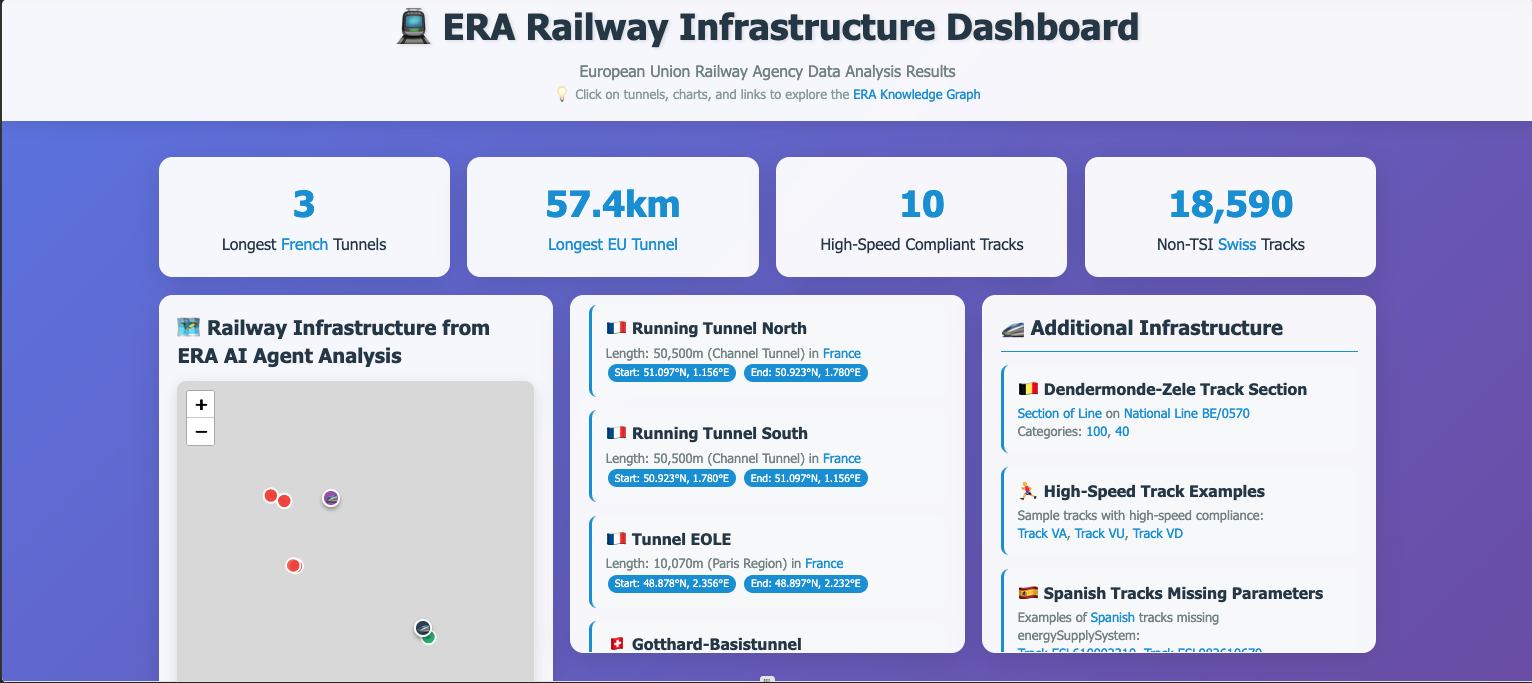Open category 100 link
This screenshot has width=1532, height=683.
pyautogui.click(x=1097, y=431)
